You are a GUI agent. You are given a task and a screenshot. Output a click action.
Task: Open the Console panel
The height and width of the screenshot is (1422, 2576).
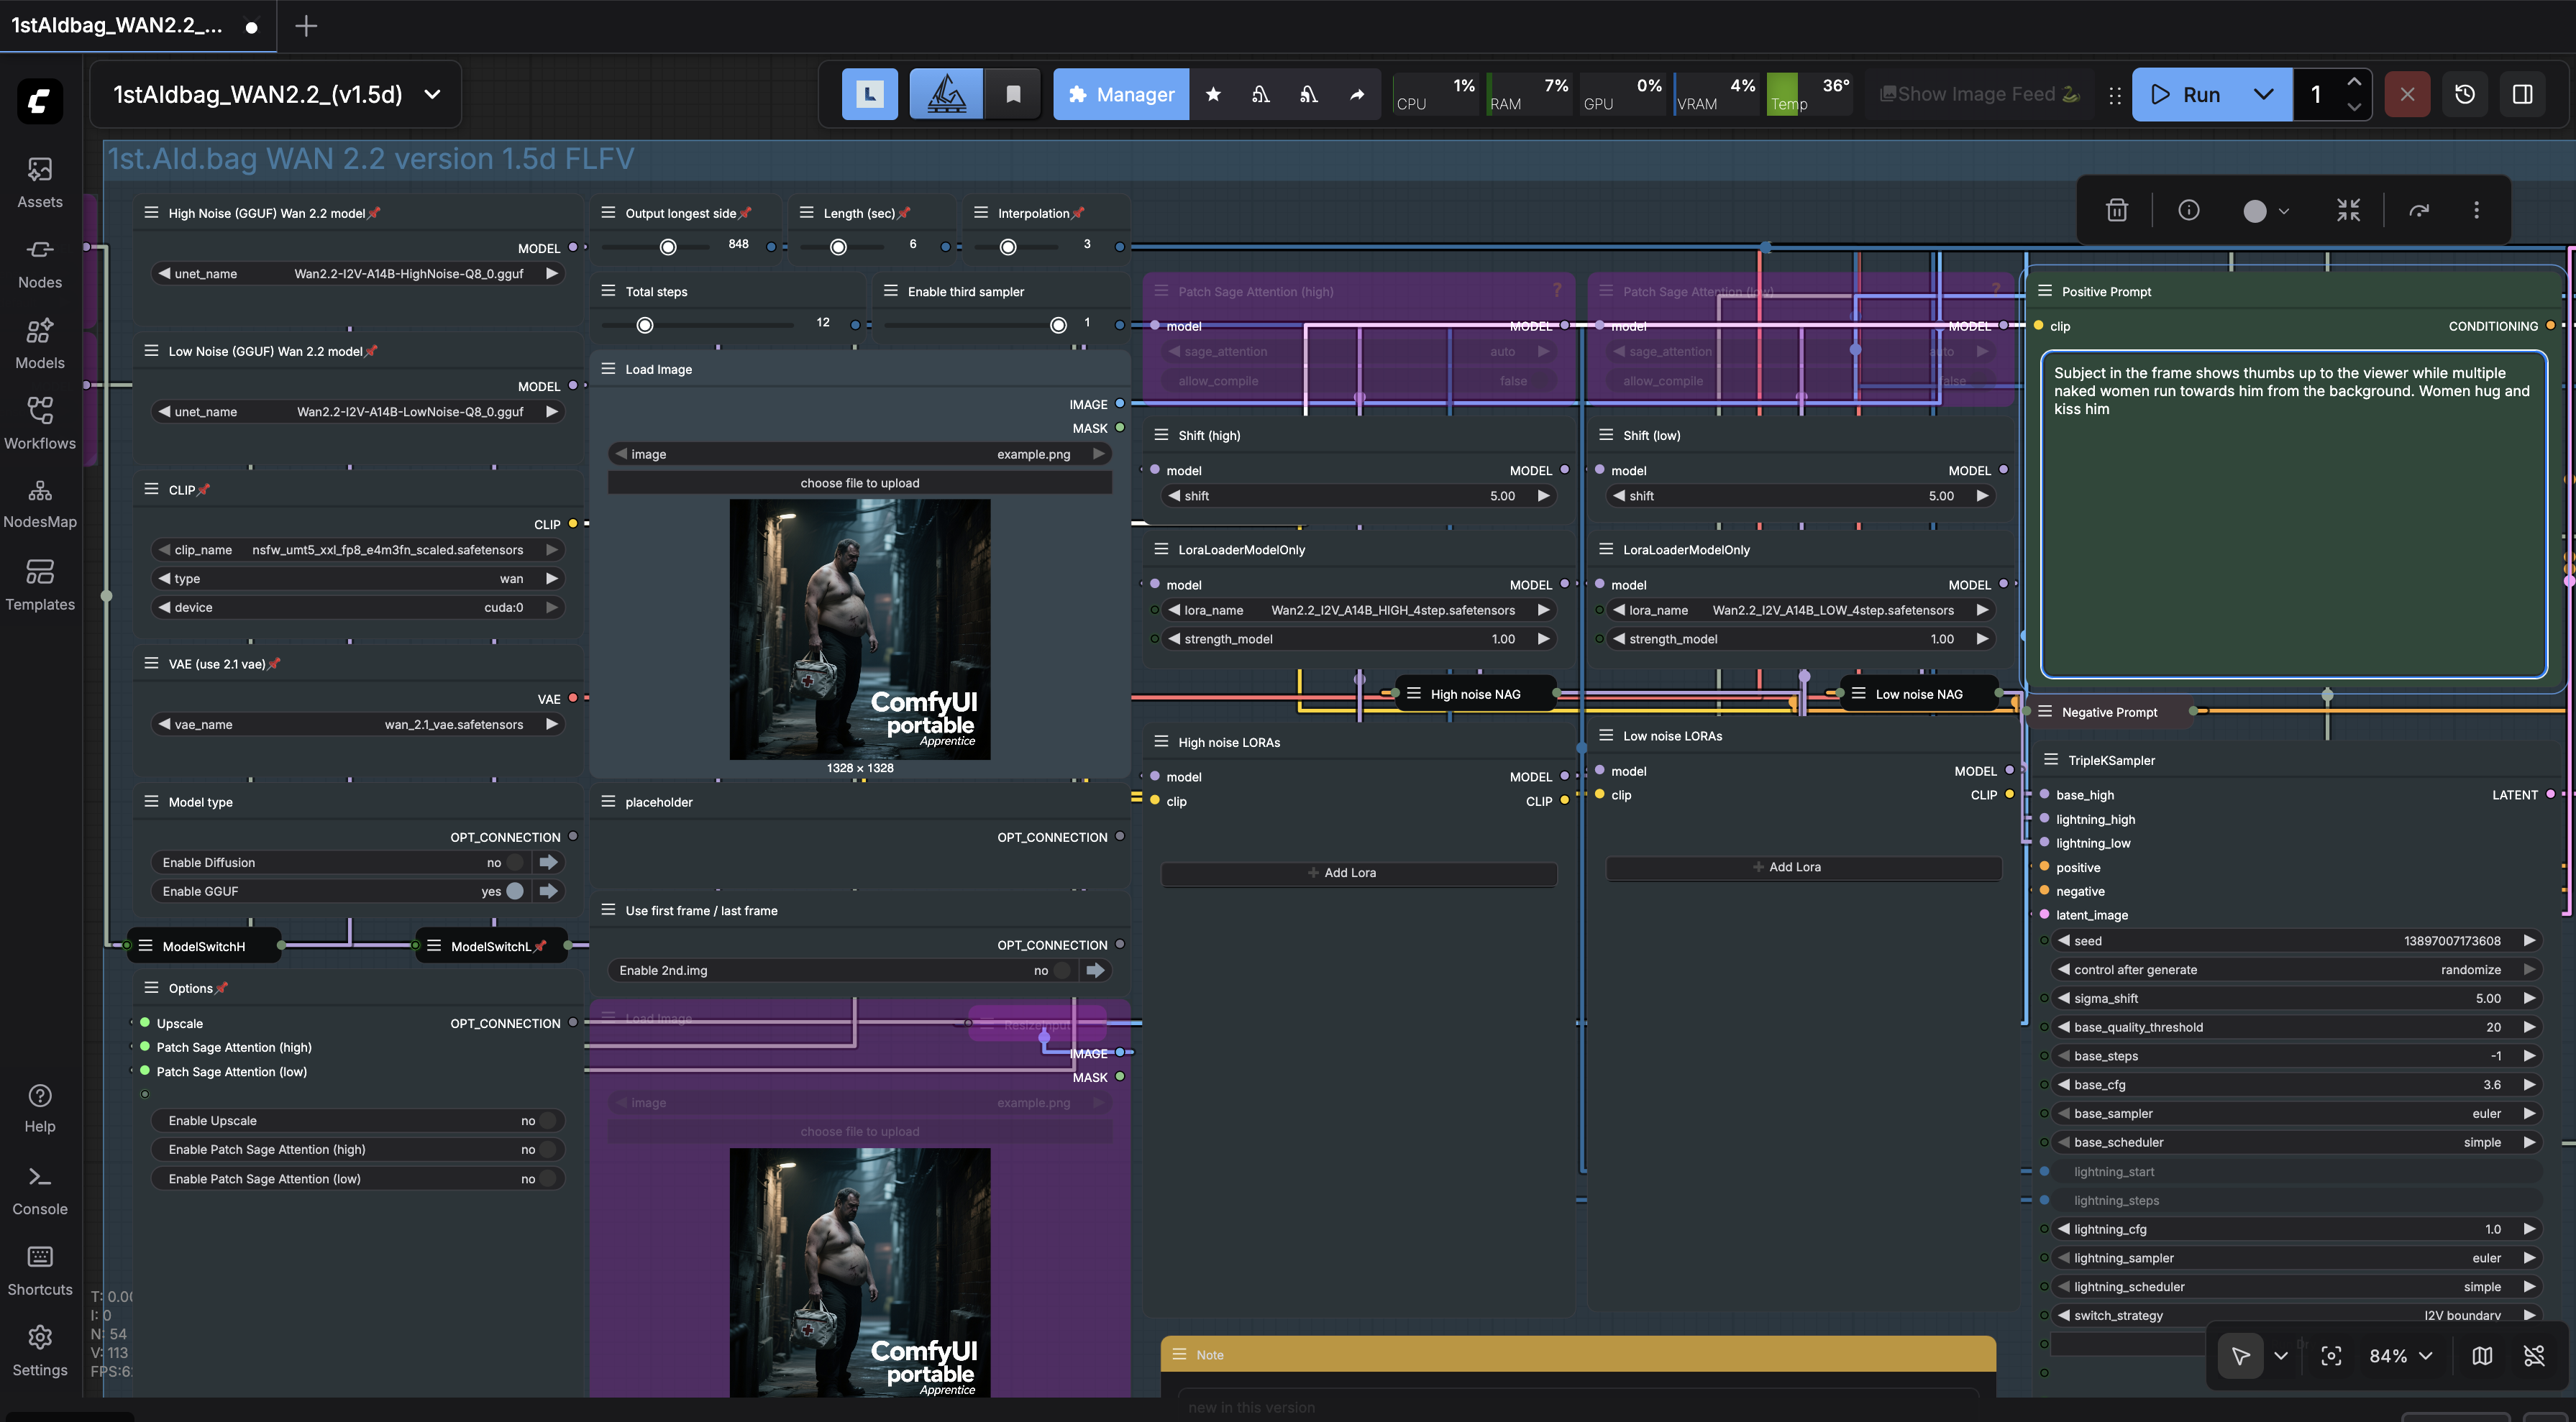[x=39, y=1190]
